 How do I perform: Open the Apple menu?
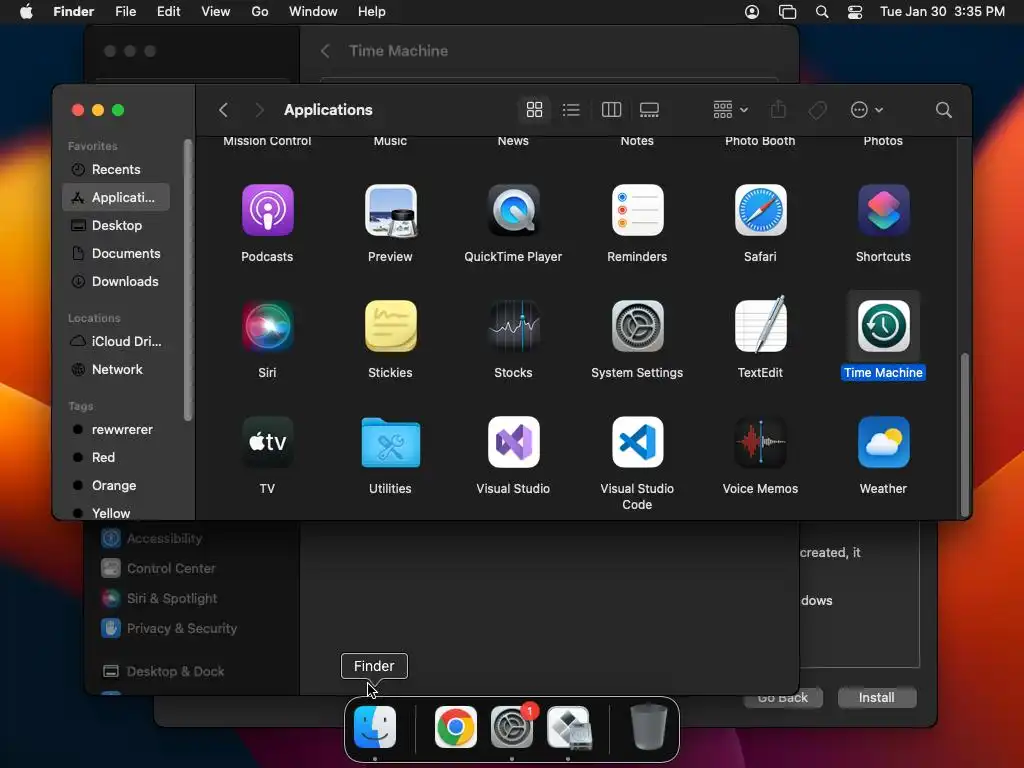click(26, 12)
